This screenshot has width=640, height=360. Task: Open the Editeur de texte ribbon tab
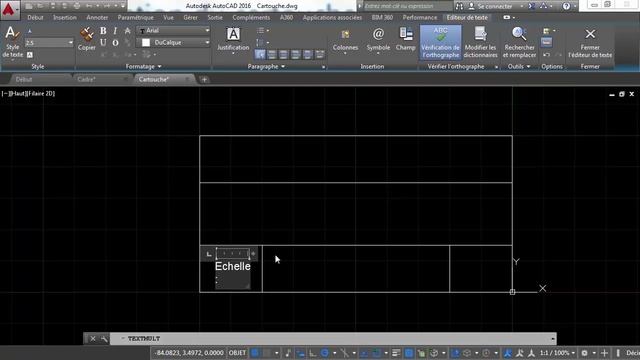click(467, 18)
